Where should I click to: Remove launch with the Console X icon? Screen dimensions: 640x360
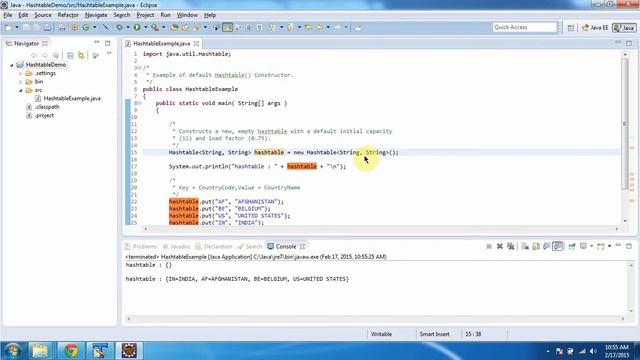[500, 246]
